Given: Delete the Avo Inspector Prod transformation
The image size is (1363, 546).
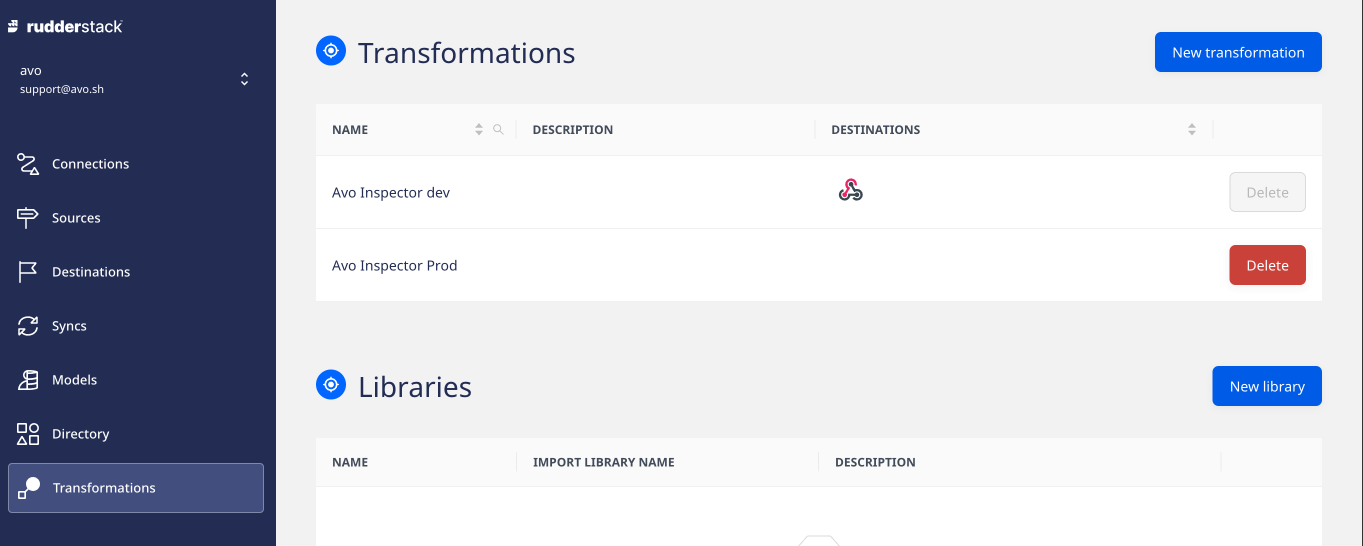Looking at the screenshot, I should click(1266, 265).
